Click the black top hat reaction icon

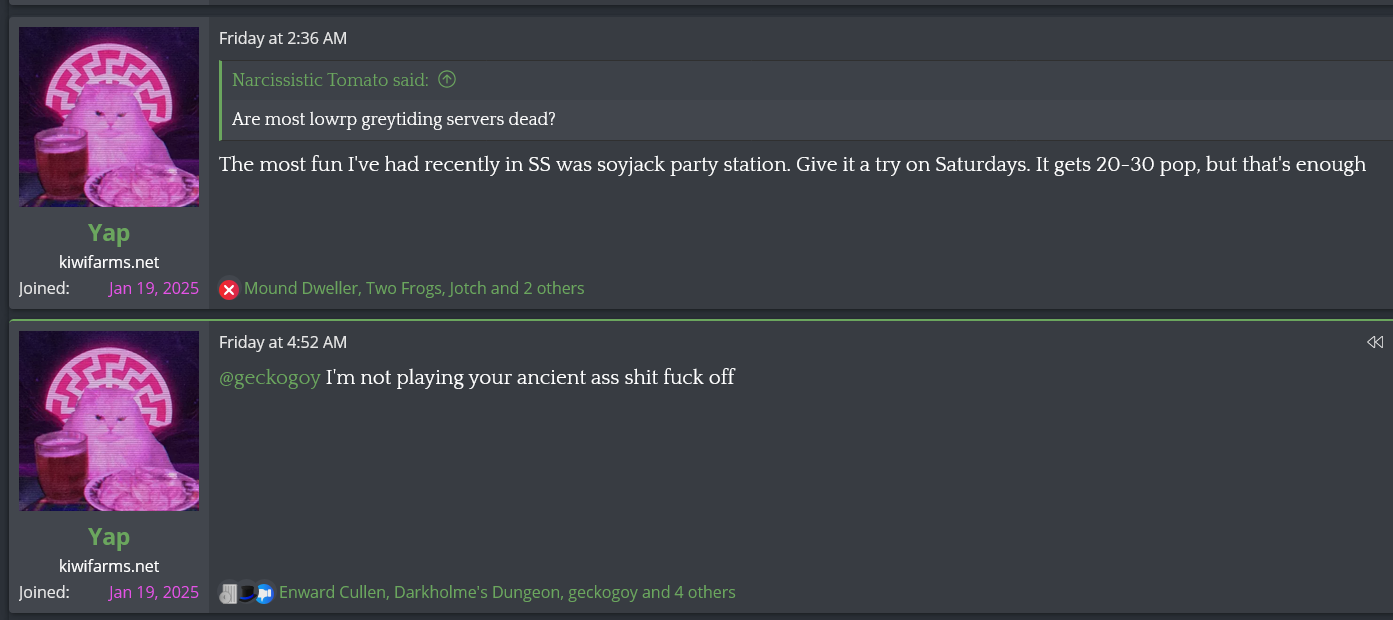click(246, 593)
